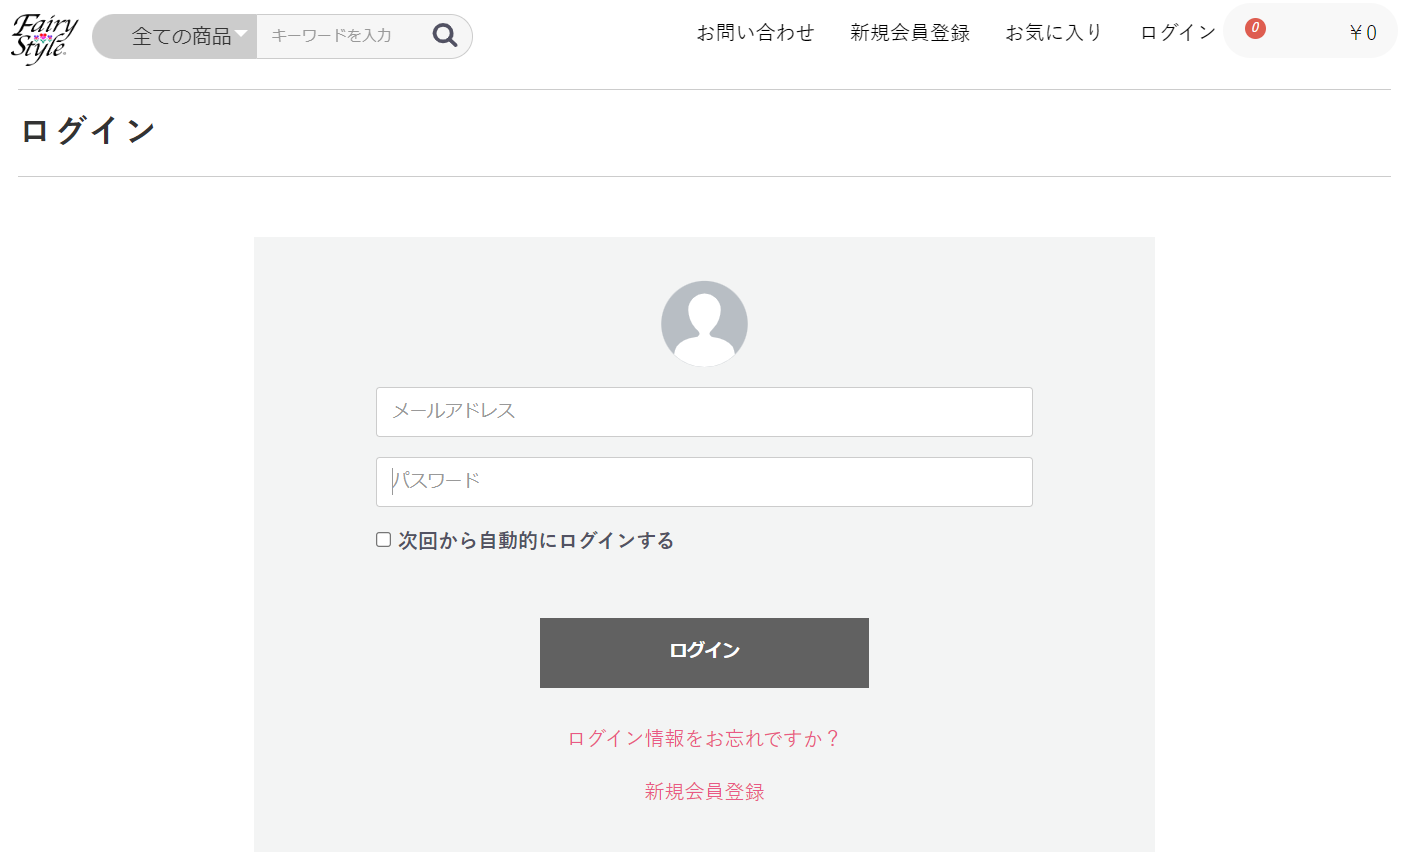This screenshot has width=1416, height=852.
Task: Click into the メールアドレス field
Action: (704, 412)
